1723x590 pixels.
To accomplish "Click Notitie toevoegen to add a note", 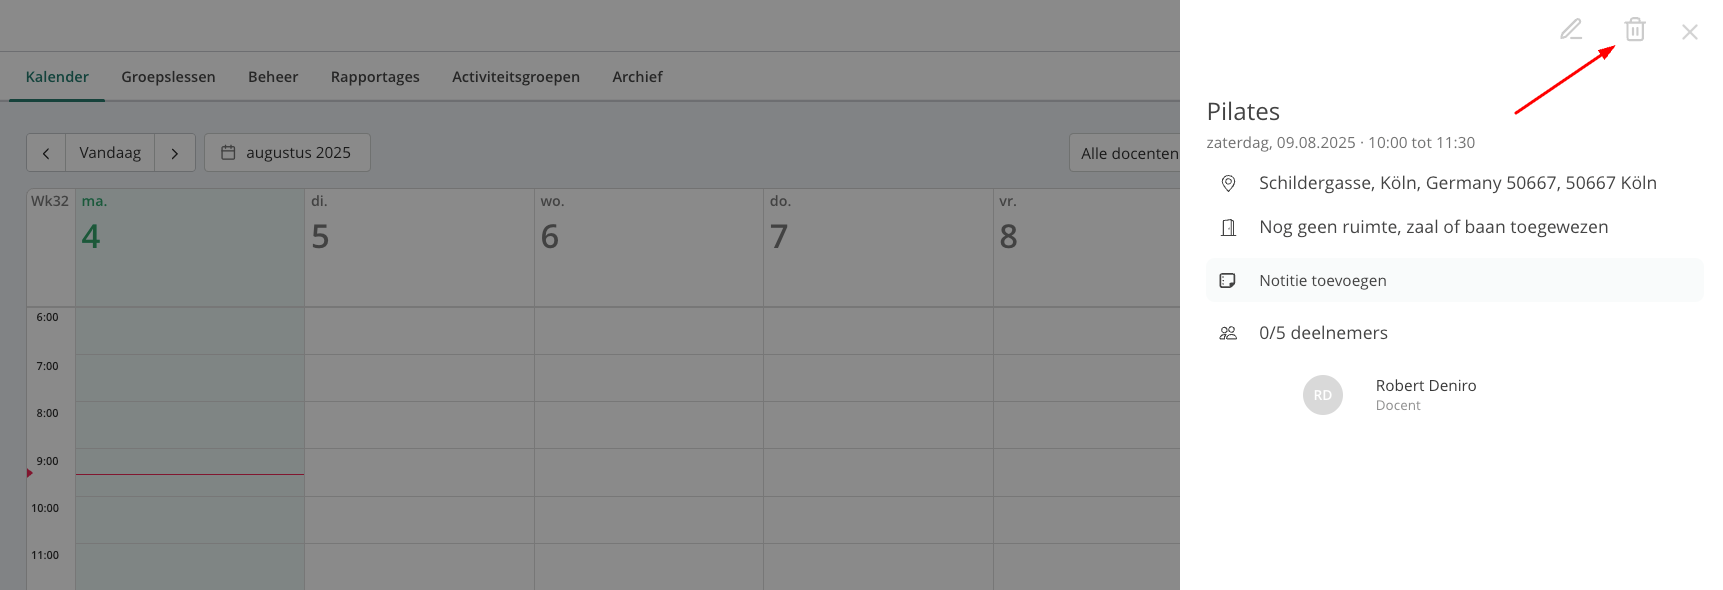I will (1455, 280).
